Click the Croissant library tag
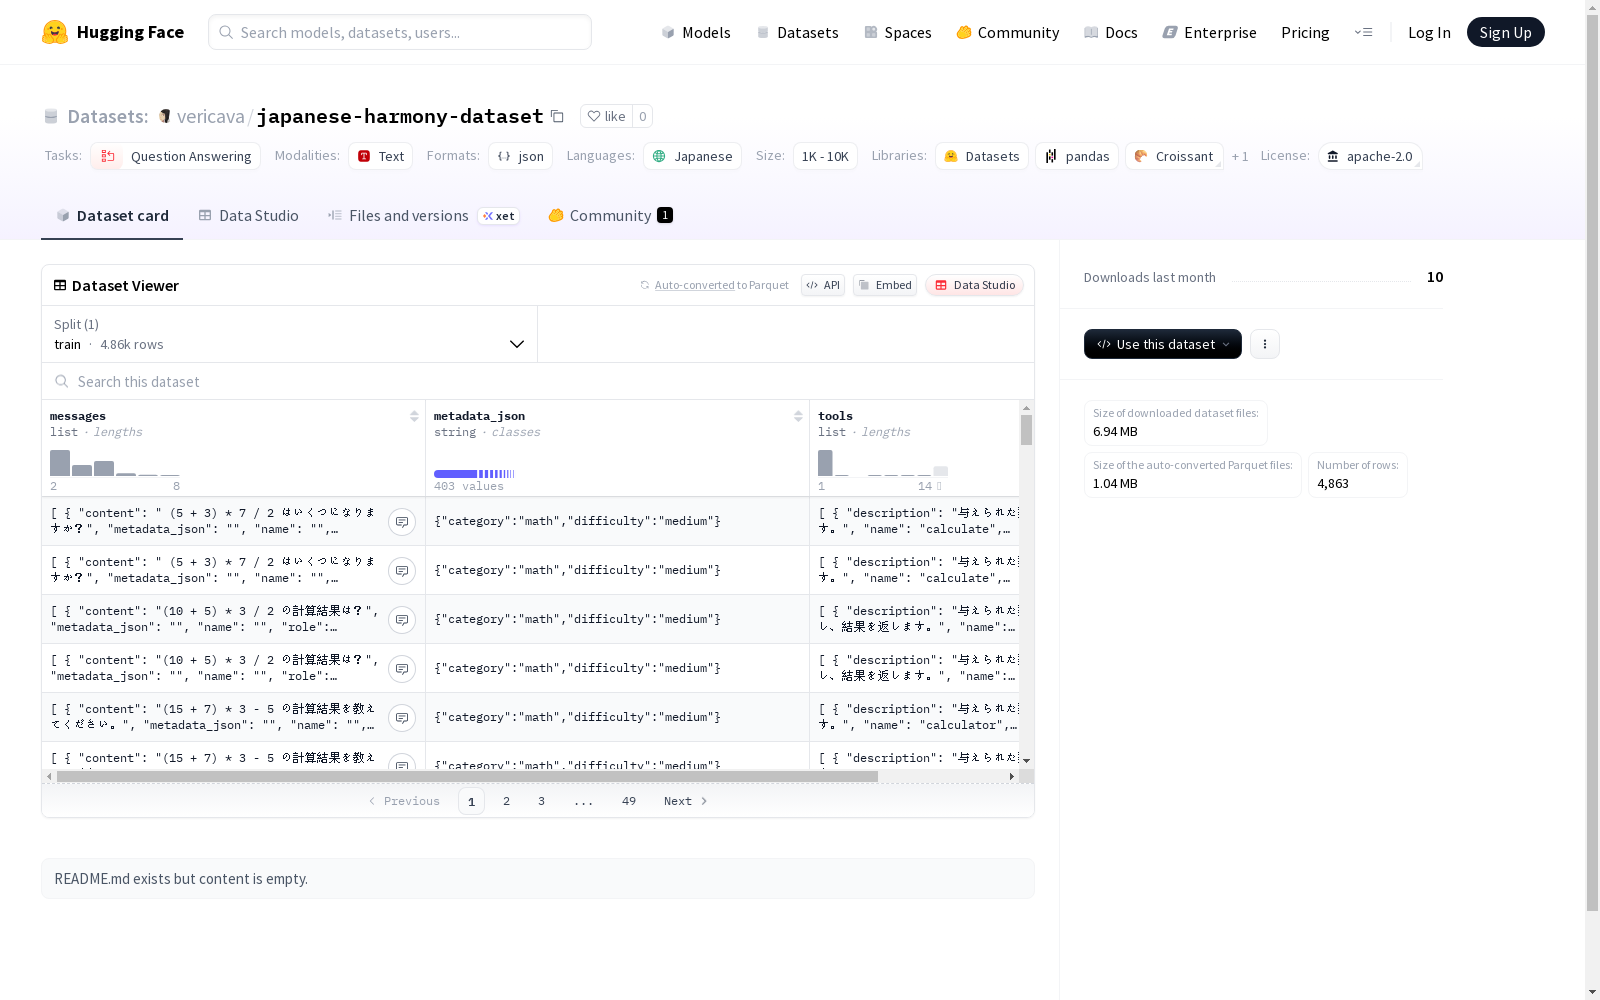This screenshot has width=1600, height=1000. tap(1175, 156)
